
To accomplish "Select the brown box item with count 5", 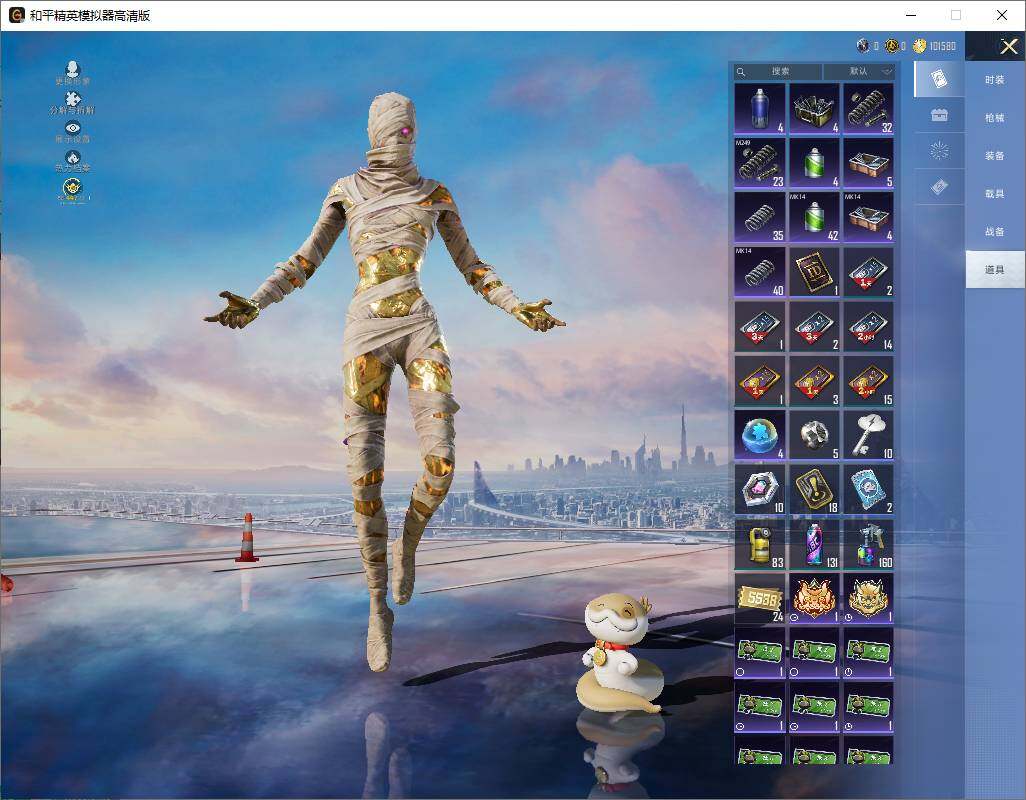I will click(x=868, y=163).
